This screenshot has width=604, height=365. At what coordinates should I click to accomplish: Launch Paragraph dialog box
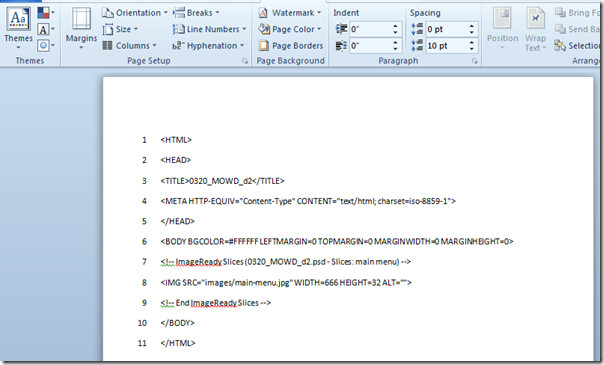point(475,61)
